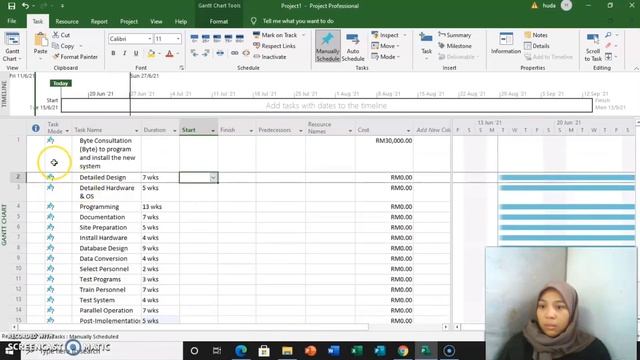Open the font size 11 dropdown
The height and width of the screenshot is (360, 640).
click(178, 39)
